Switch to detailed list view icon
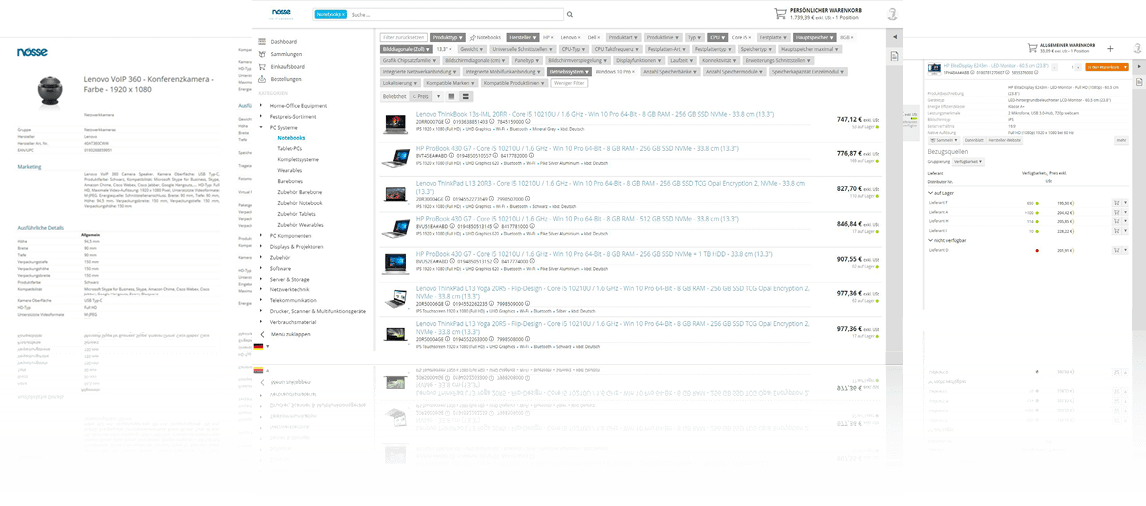 pos(466,97)
